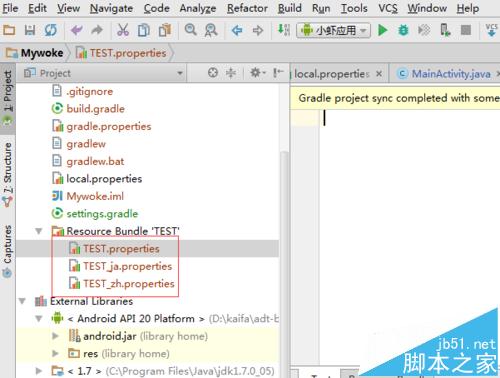Screen dimensions: 500x378
Task: Select build.gradle in project tree
Action: point(88,109)
